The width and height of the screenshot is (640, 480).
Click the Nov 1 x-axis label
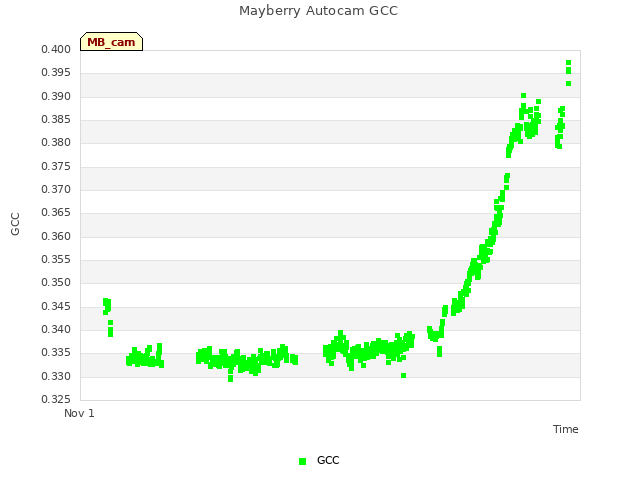pyautogui.click(x=79, y=413)
